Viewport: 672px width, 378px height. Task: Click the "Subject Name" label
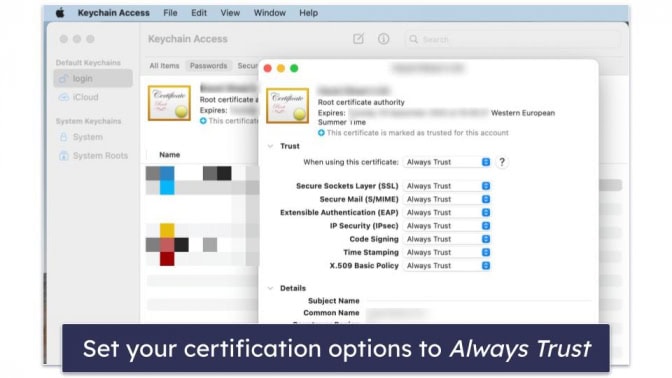[333, 301]
